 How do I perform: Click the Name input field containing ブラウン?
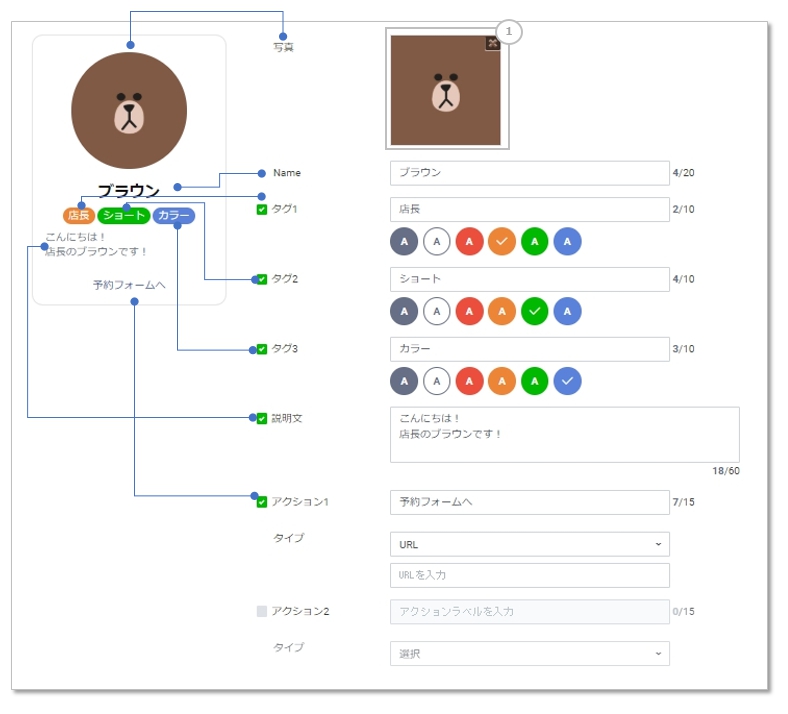tap(529, 173)
